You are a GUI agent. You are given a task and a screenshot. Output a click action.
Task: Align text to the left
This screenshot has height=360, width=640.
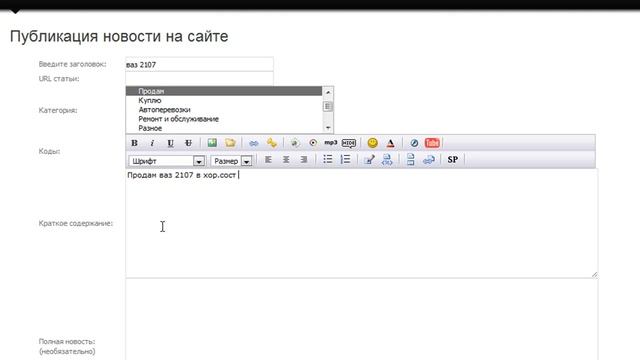[268, 160]
